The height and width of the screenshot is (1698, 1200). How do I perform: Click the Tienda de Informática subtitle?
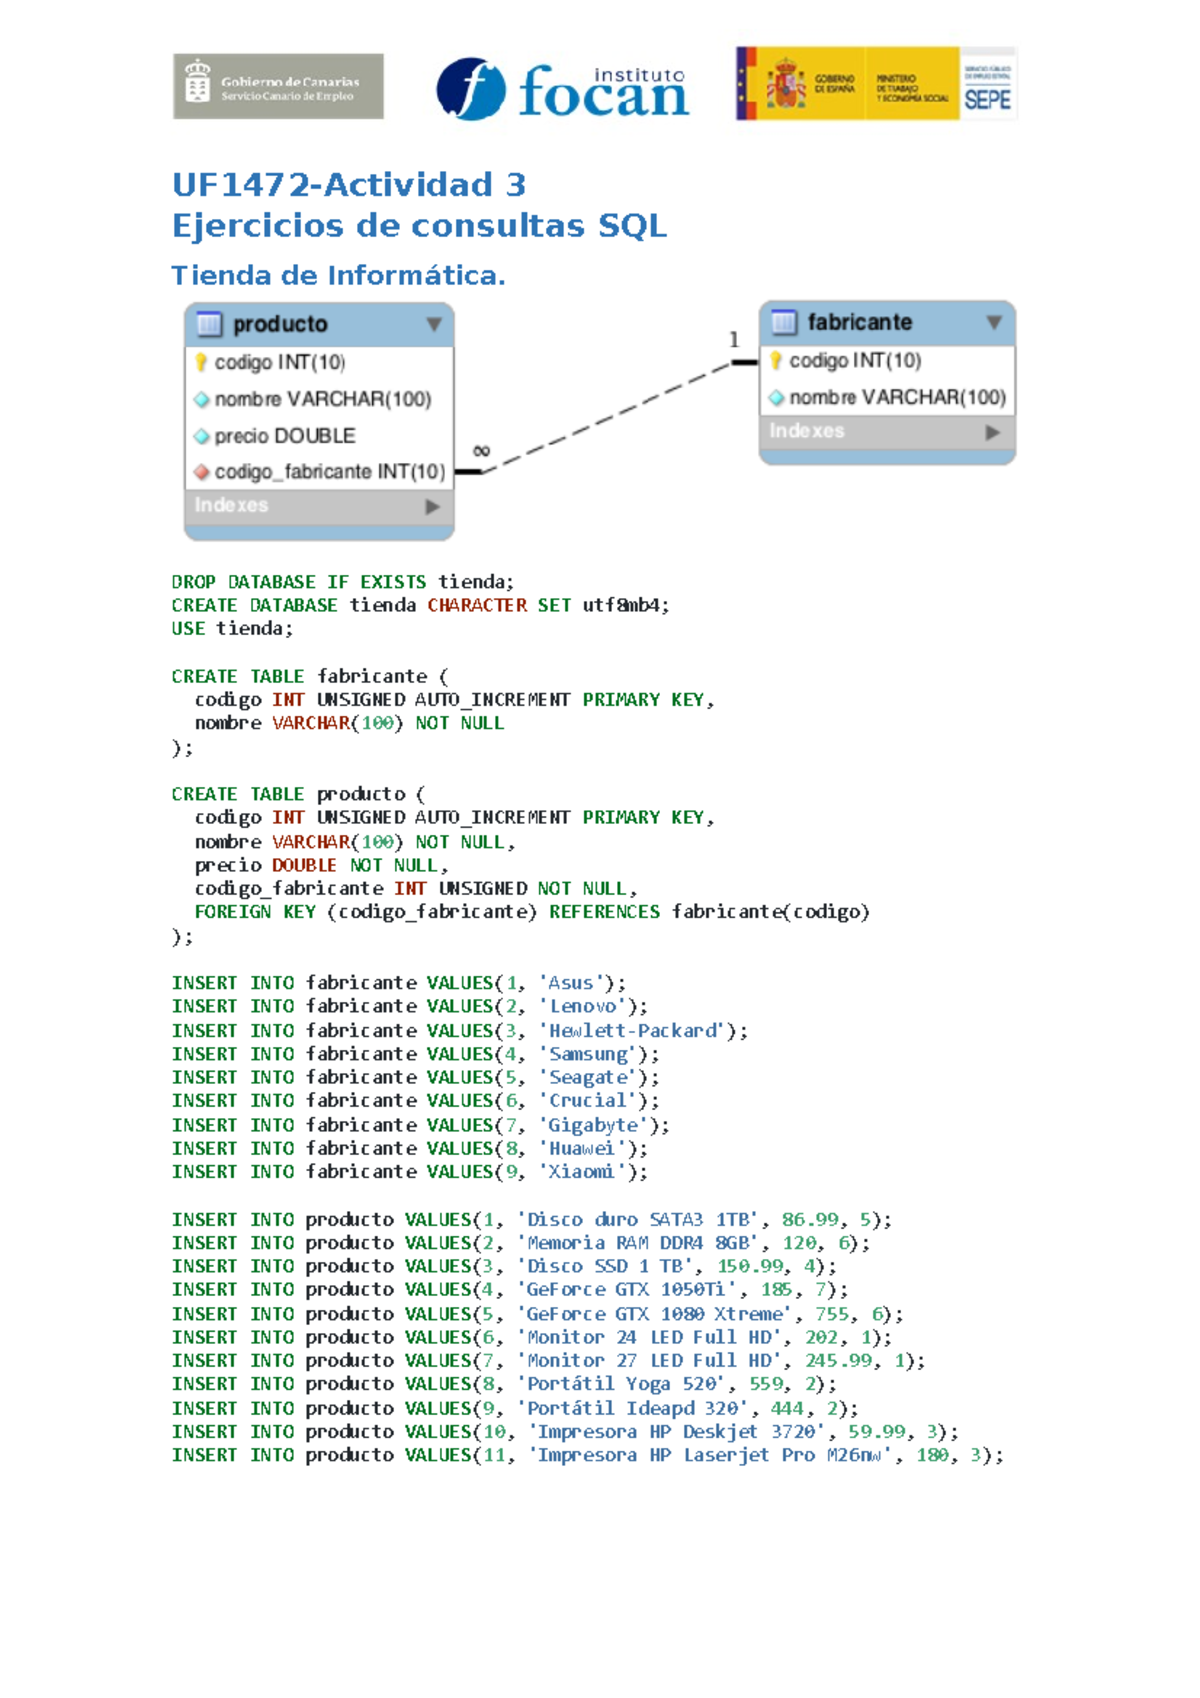coord(338,276)
